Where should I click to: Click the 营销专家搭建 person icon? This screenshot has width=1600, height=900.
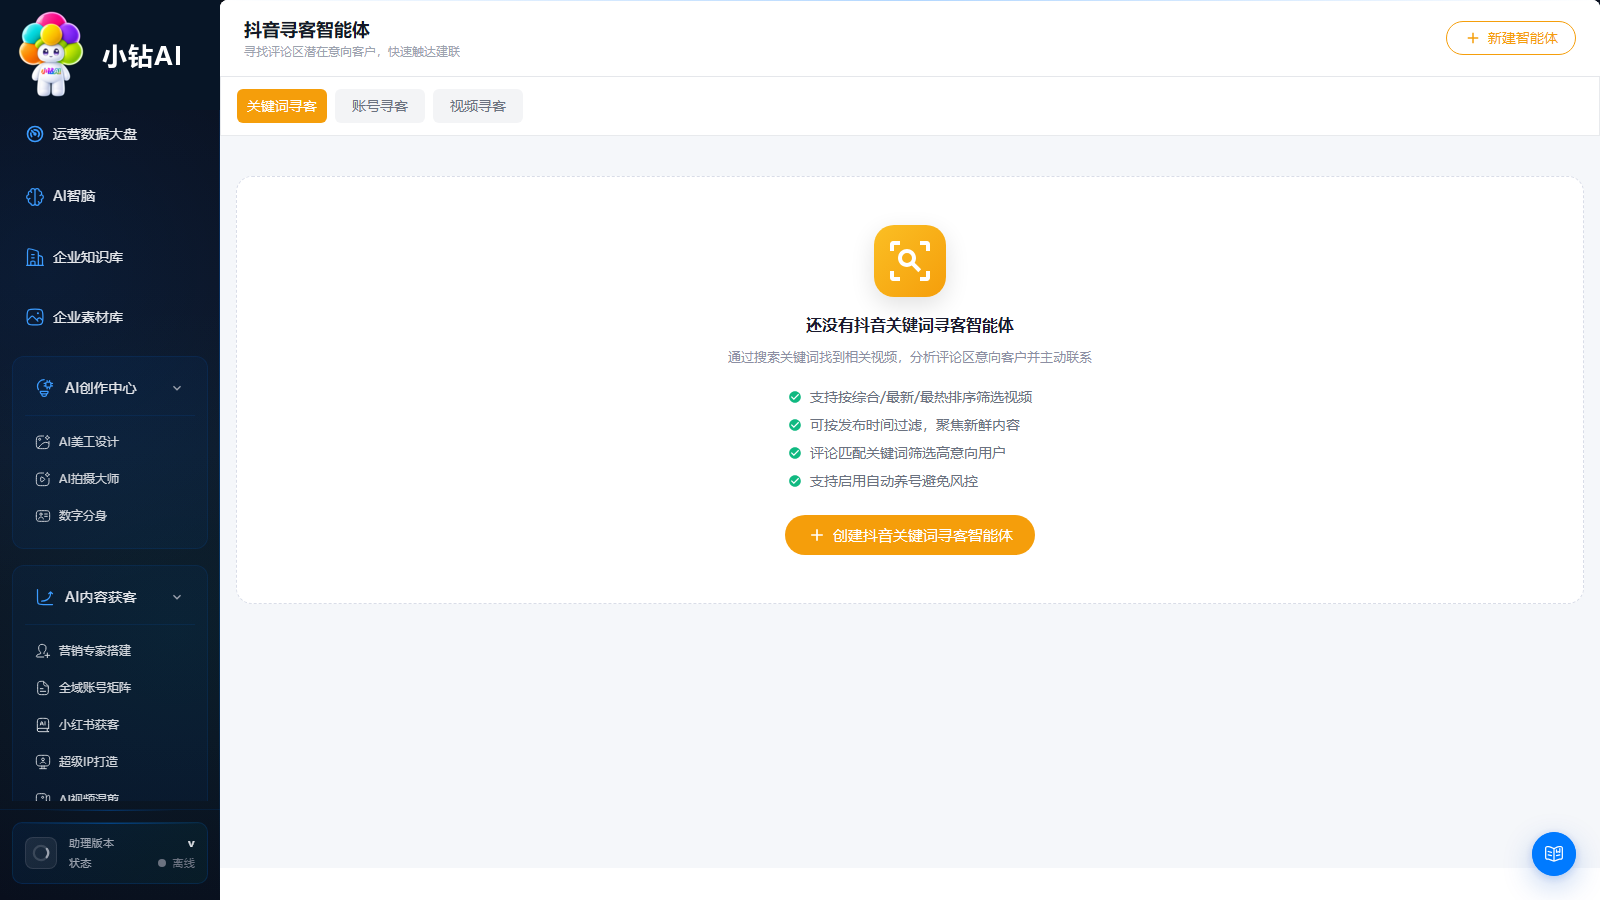(43, 651)
